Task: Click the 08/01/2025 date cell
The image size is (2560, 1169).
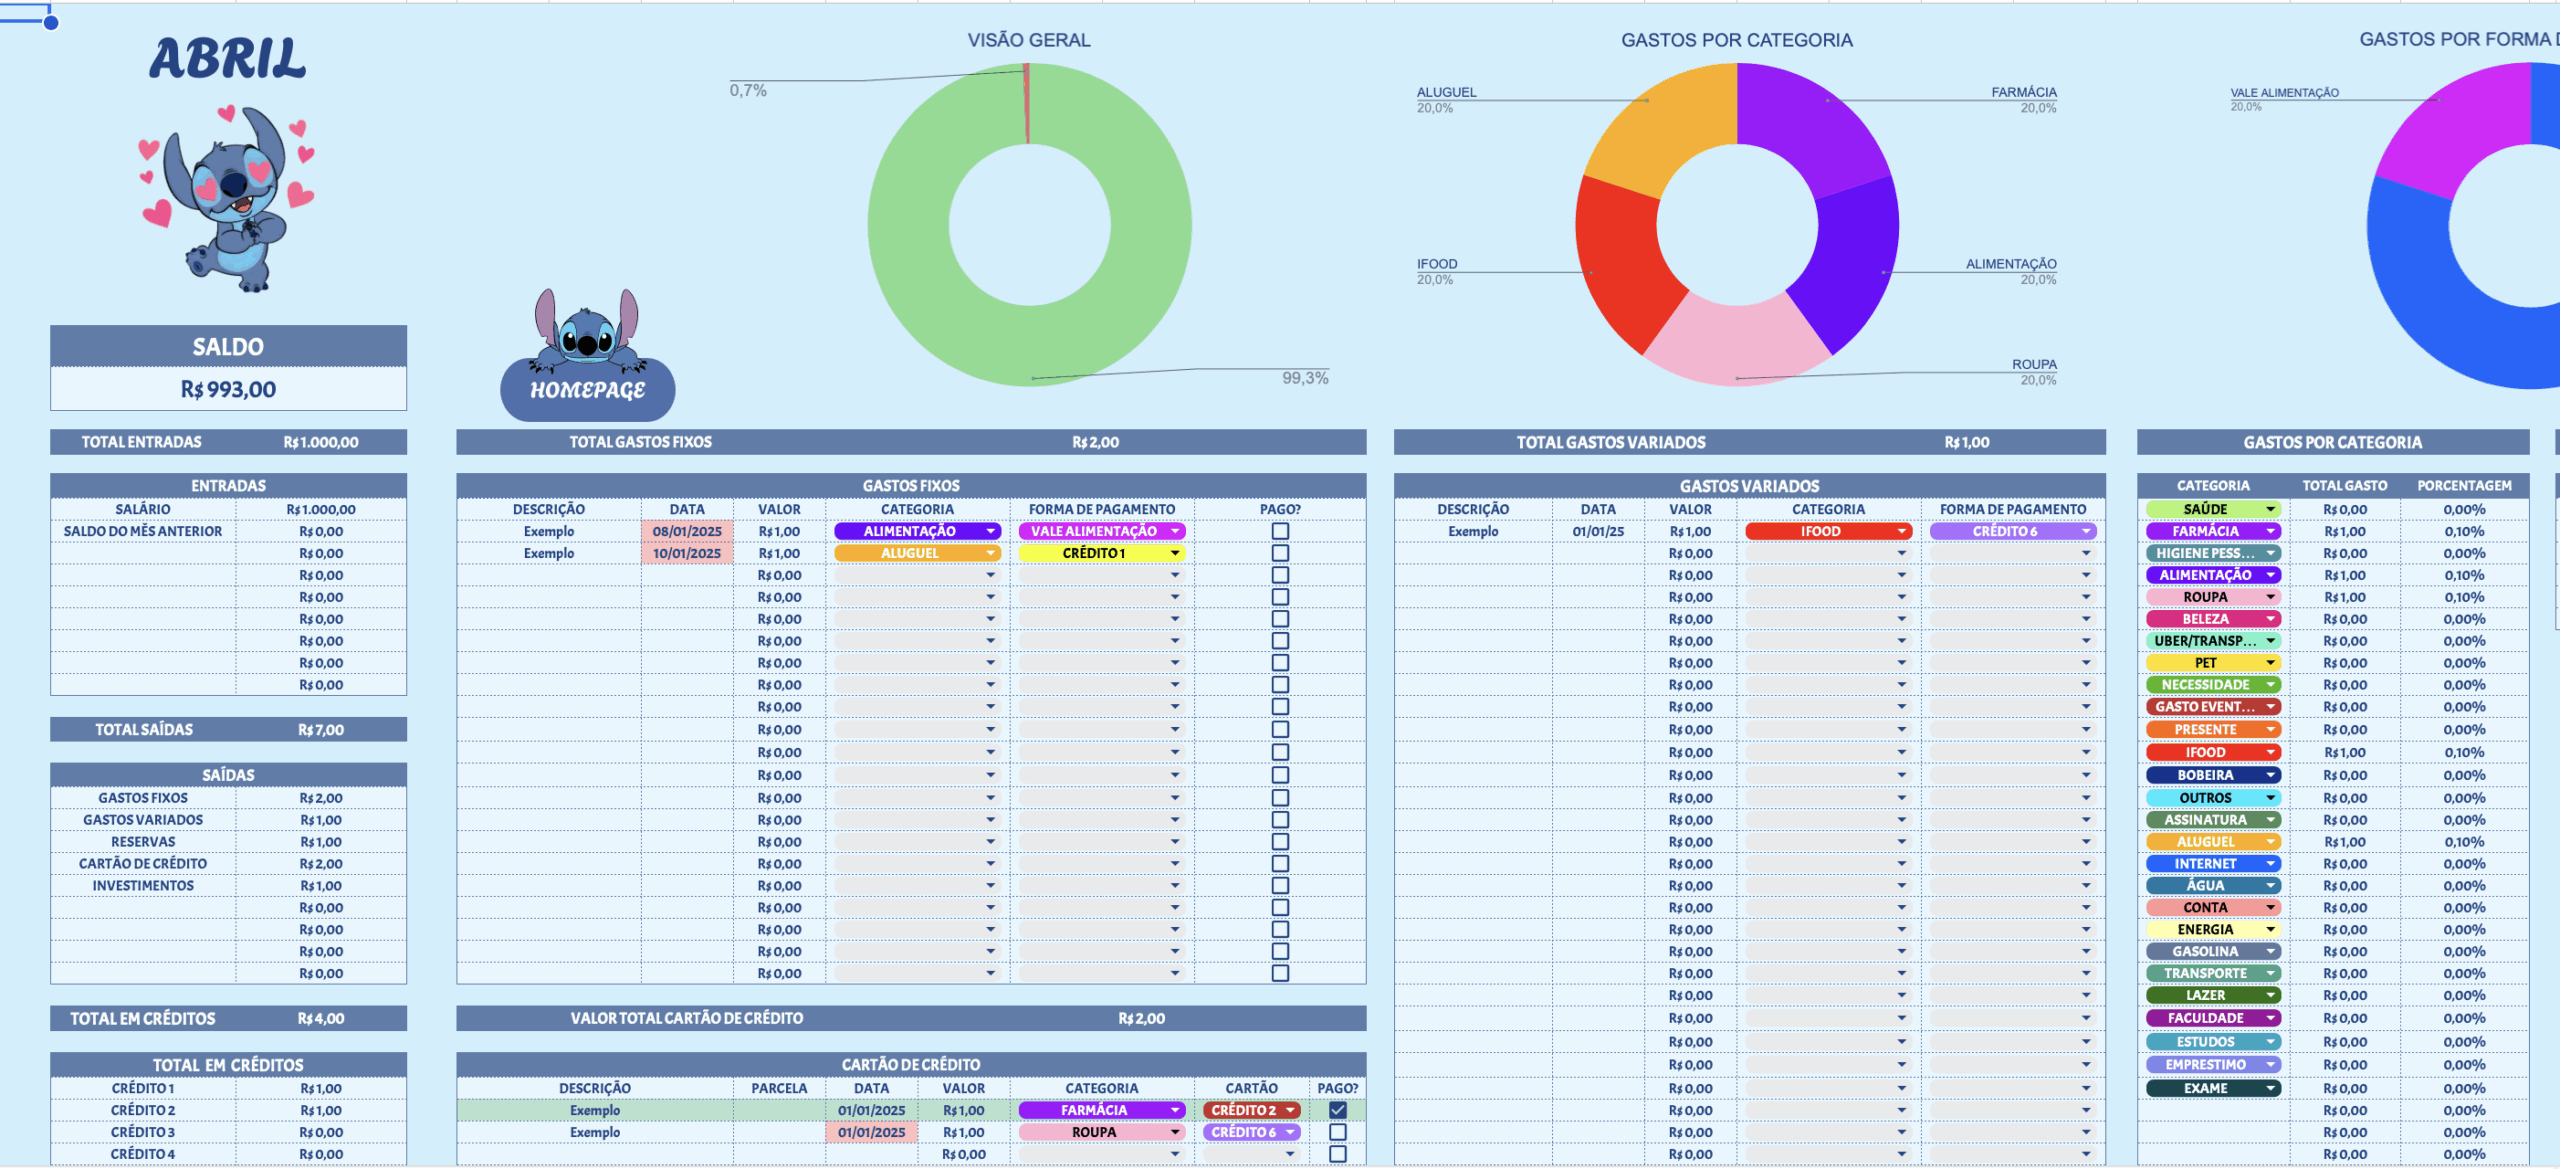Action: pos(687,531)
